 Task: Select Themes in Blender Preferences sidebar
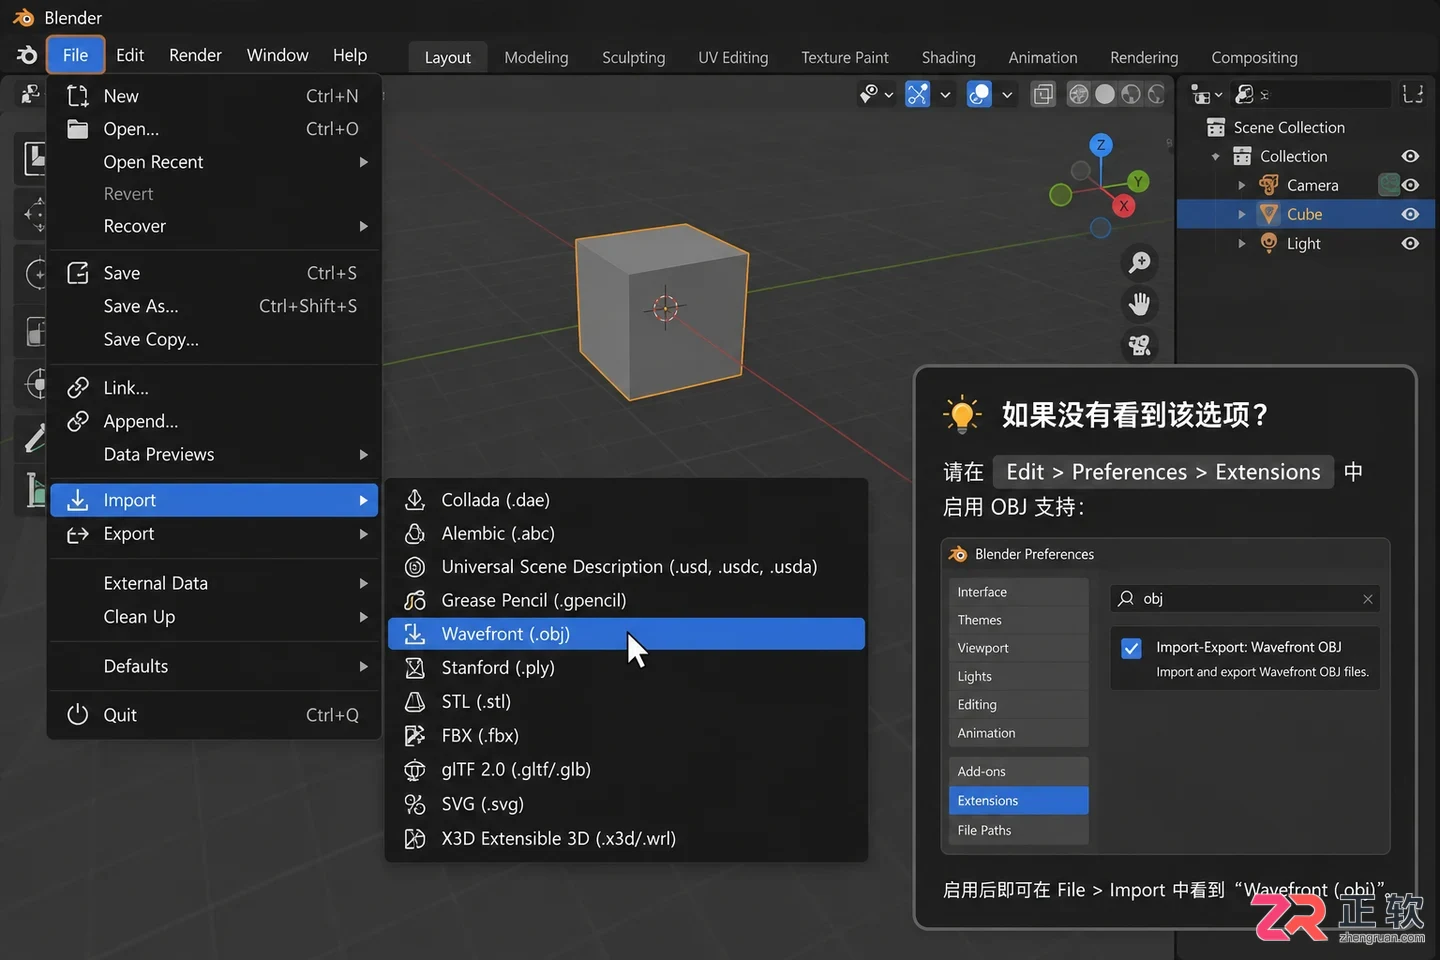(1018, 620)
